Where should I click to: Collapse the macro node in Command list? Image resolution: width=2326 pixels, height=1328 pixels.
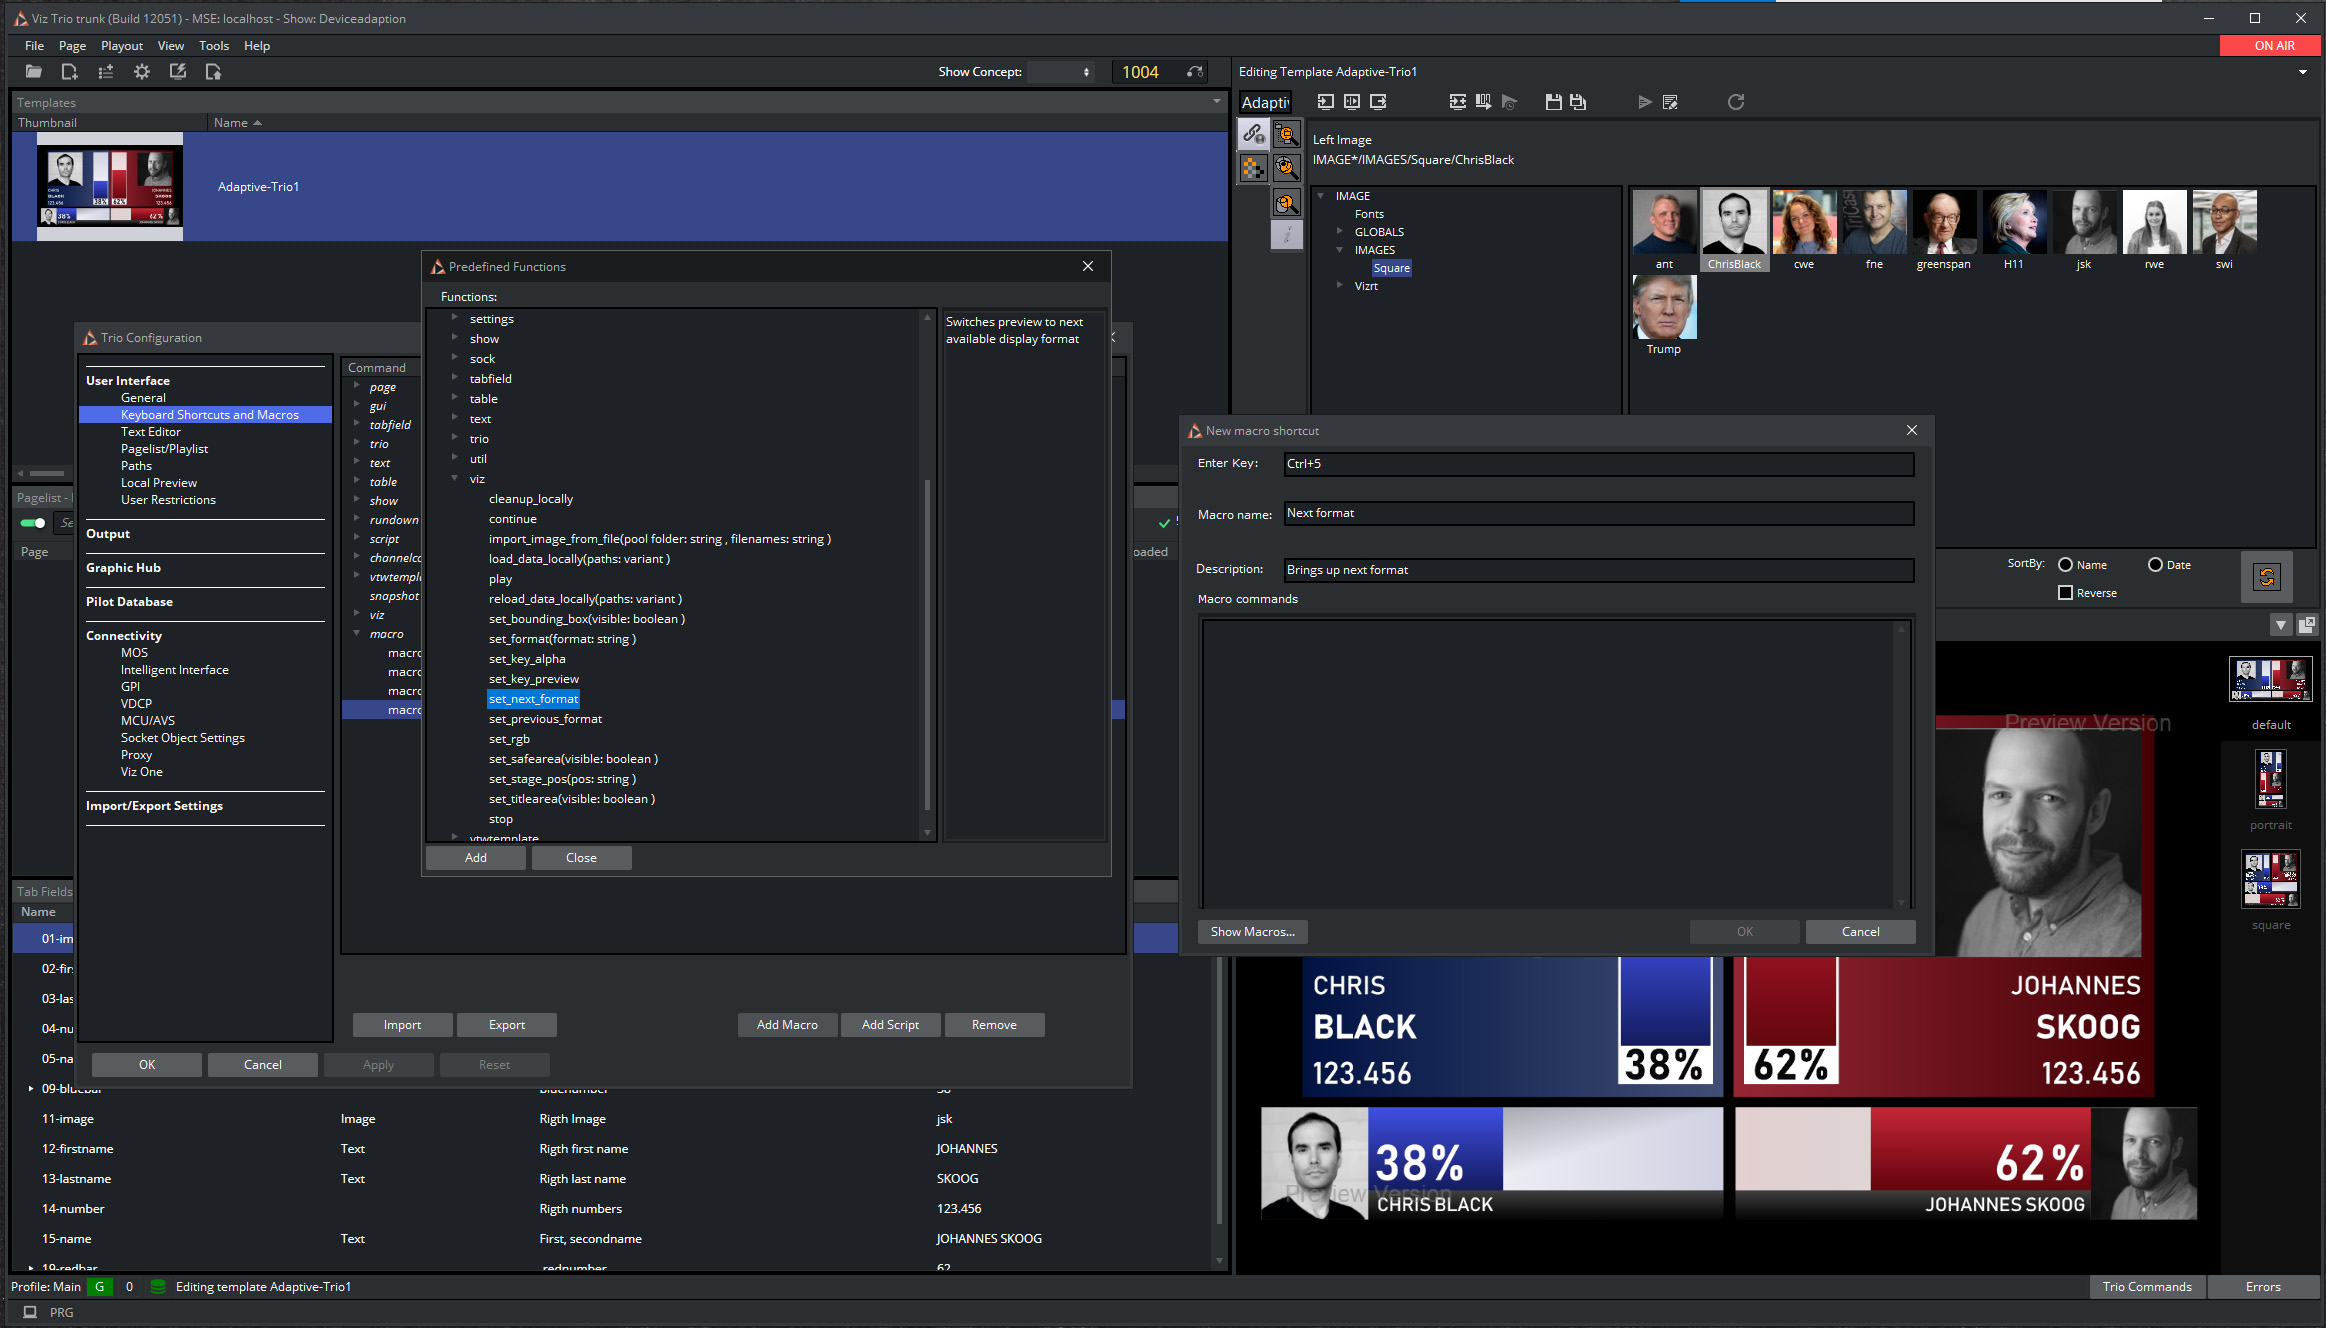pyautogui.click(x=357, y=633)
